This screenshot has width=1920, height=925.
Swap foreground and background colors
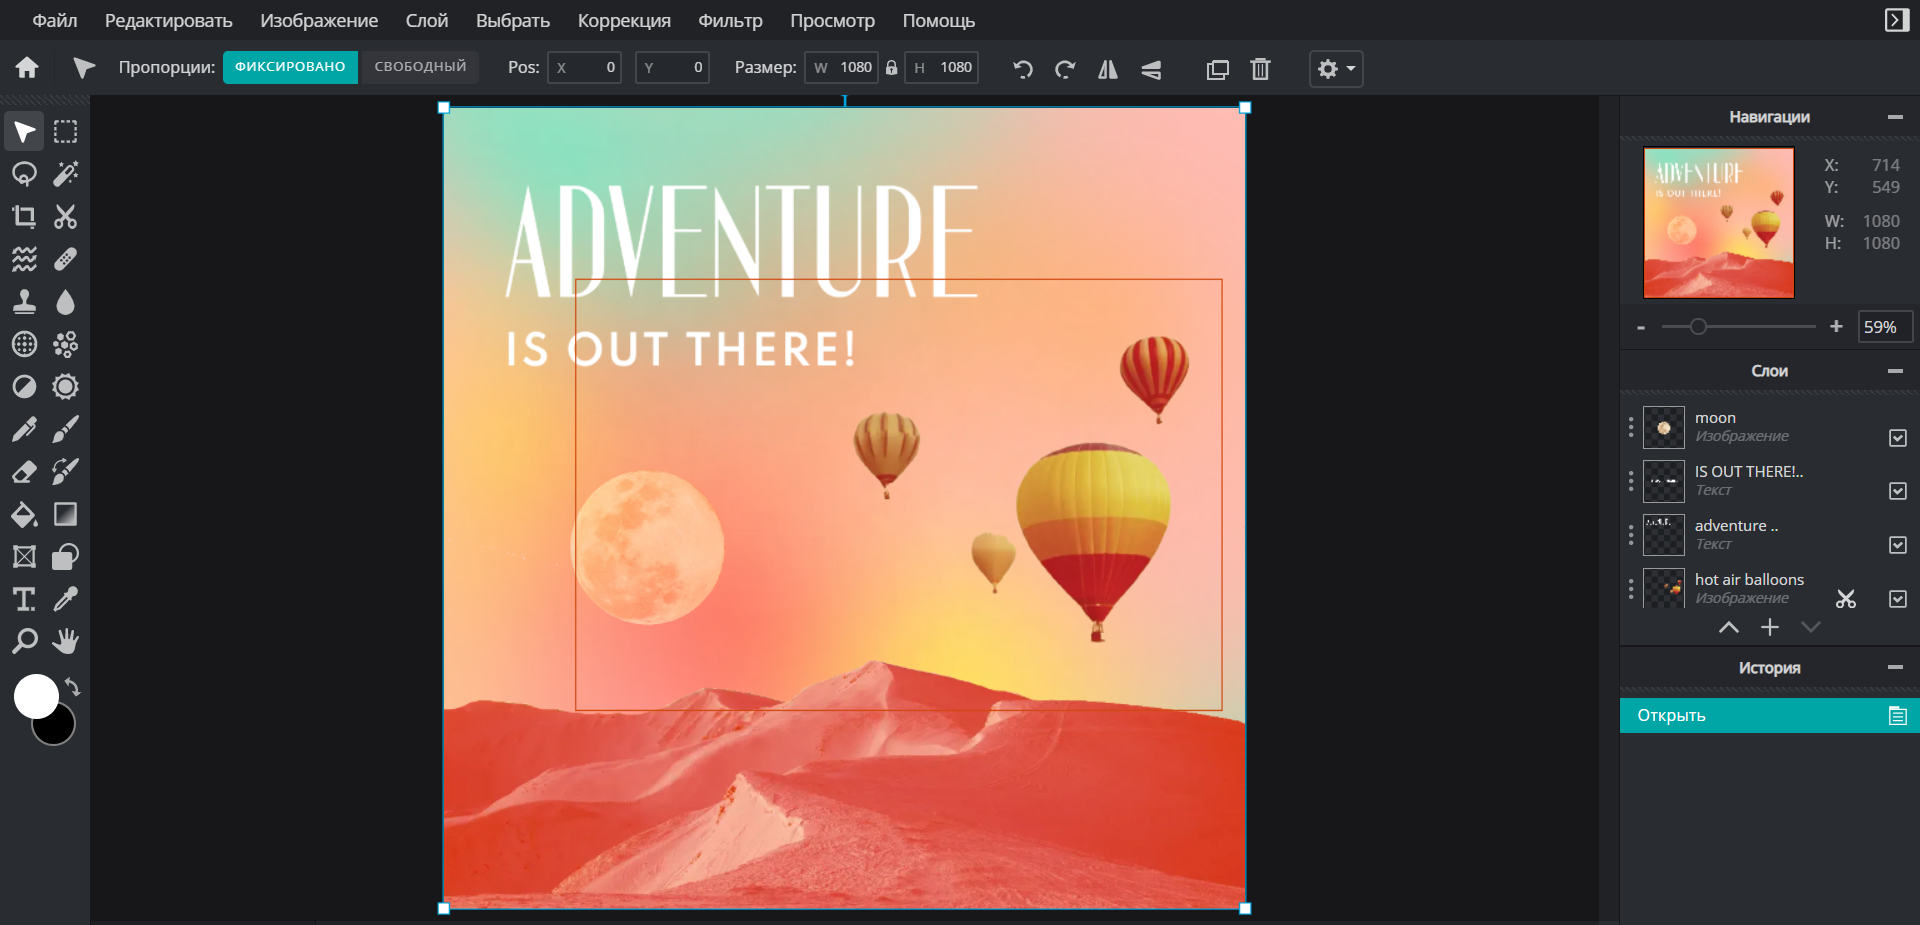(73, 687)
